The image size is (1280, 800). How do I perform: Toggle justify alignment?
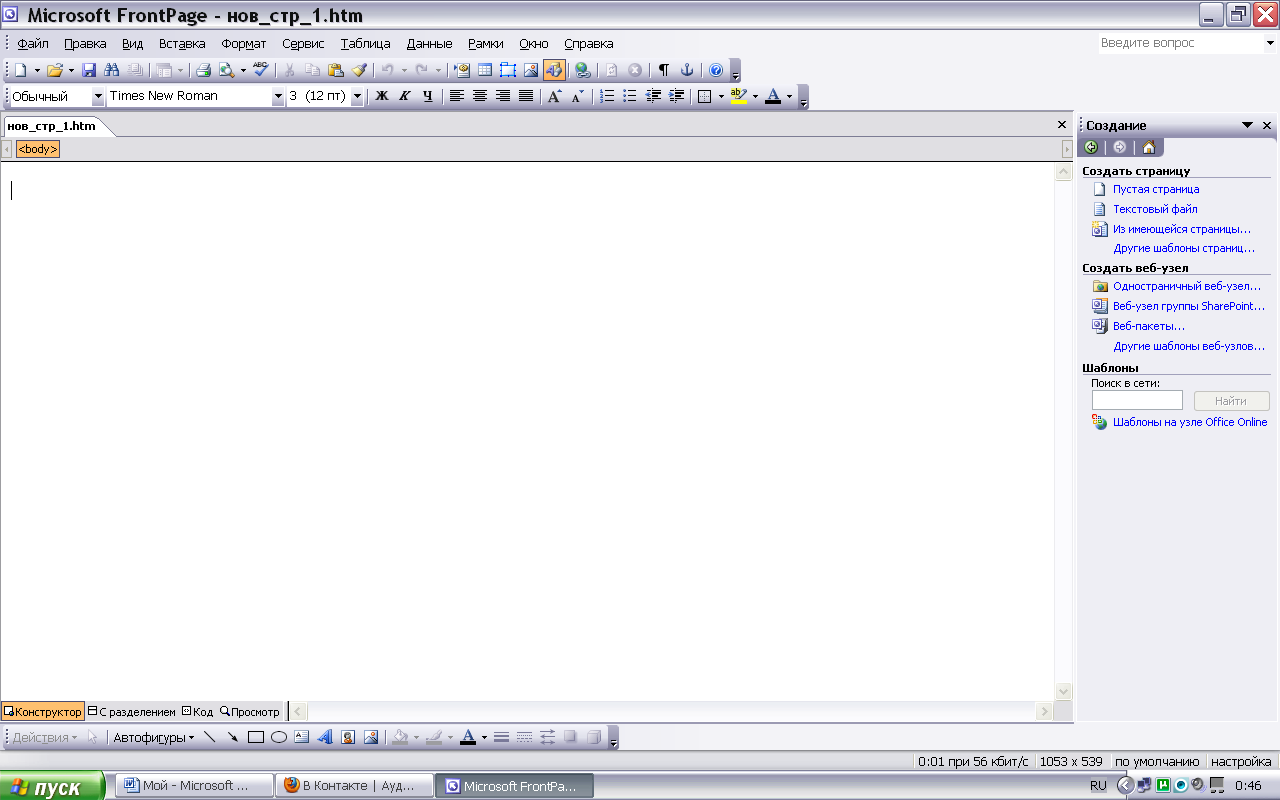coord(526,96)
